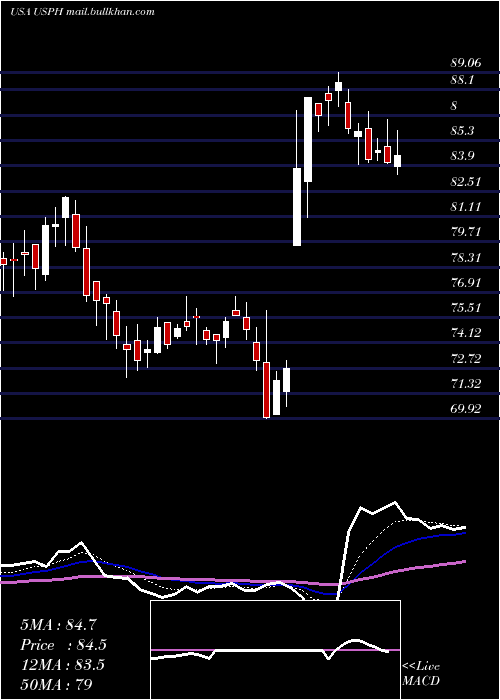Click the tall white gap-up candle near 79.71

click(297, 207)
